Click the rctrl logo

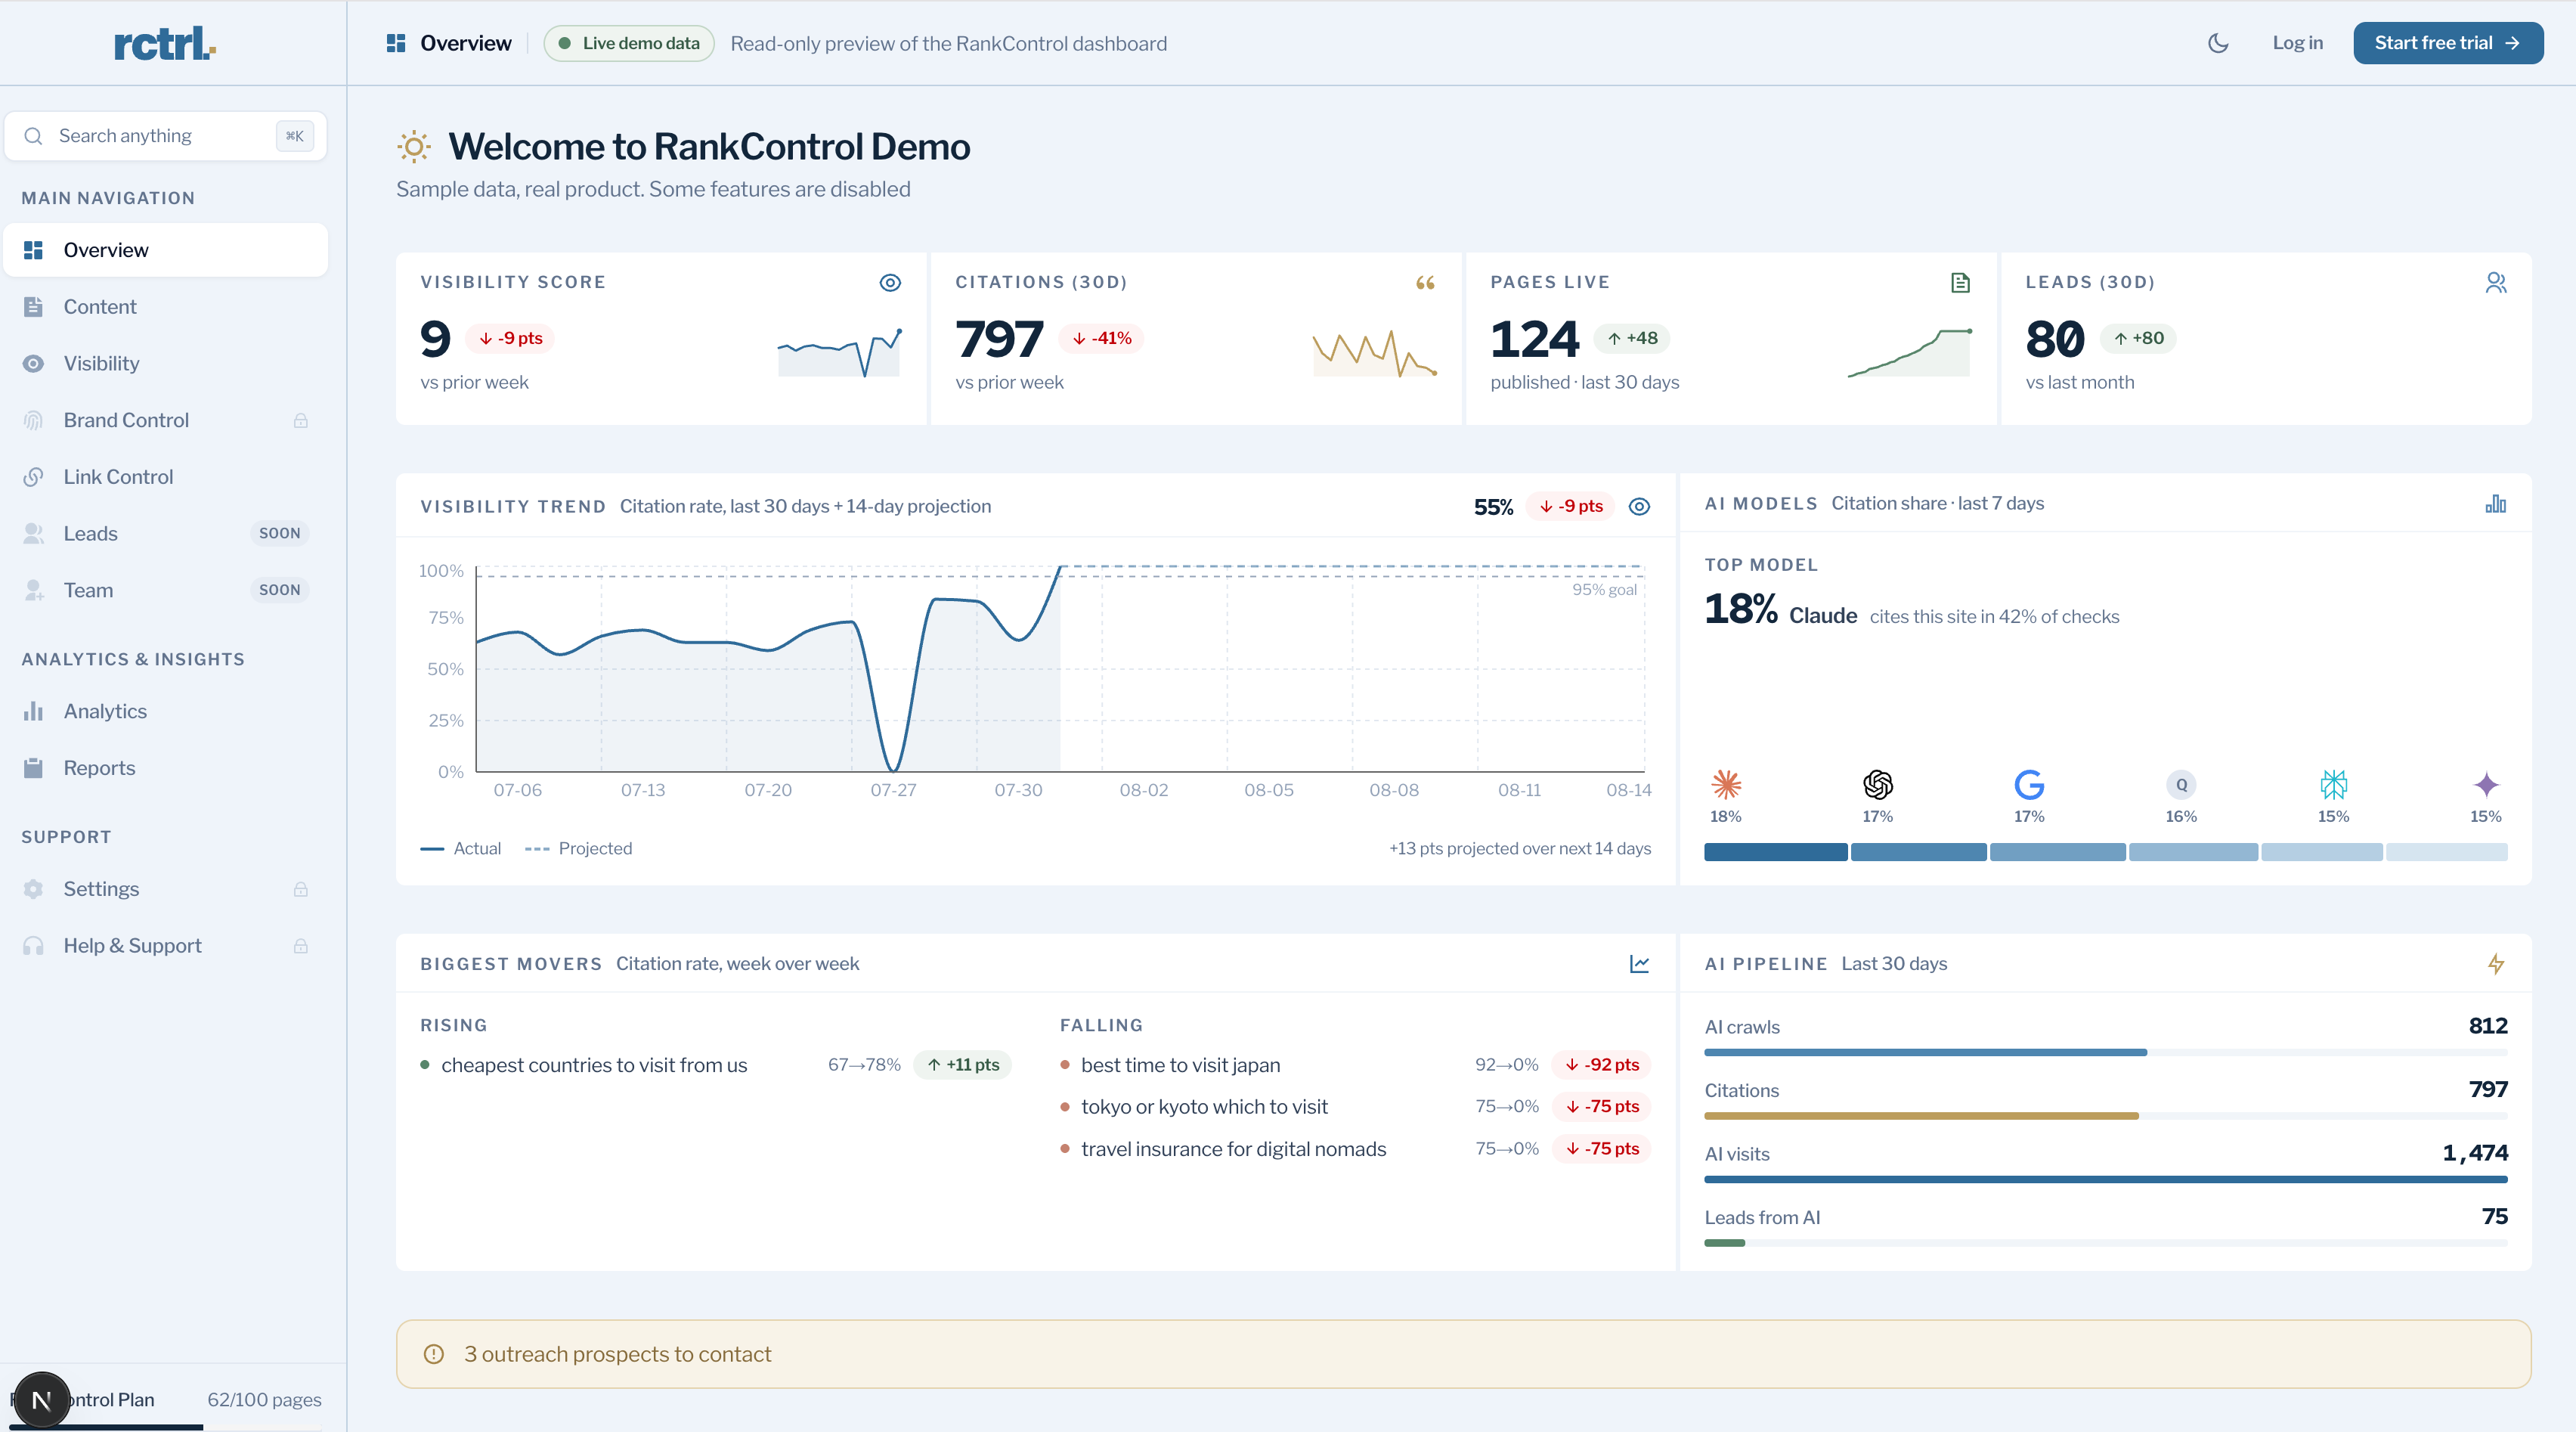[165, 43]
